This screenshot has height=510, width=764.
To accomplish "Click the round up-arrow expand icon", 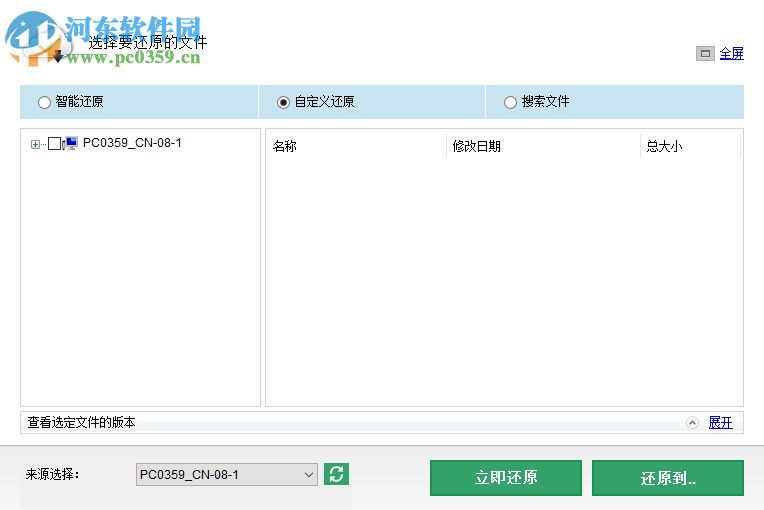I will pyautogui.click(x=692, y=423).
